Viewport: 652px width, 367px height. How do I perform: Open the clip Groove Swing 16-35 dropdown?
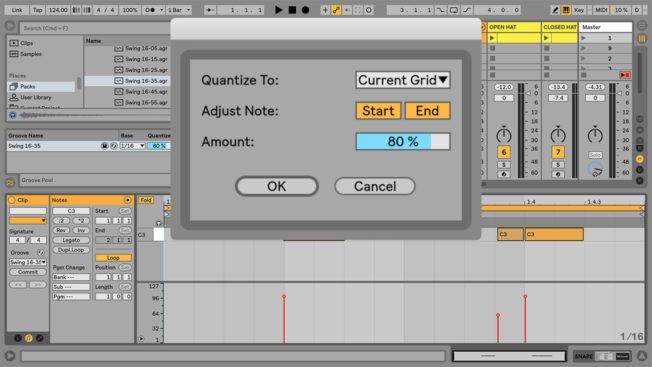point(28,262)
